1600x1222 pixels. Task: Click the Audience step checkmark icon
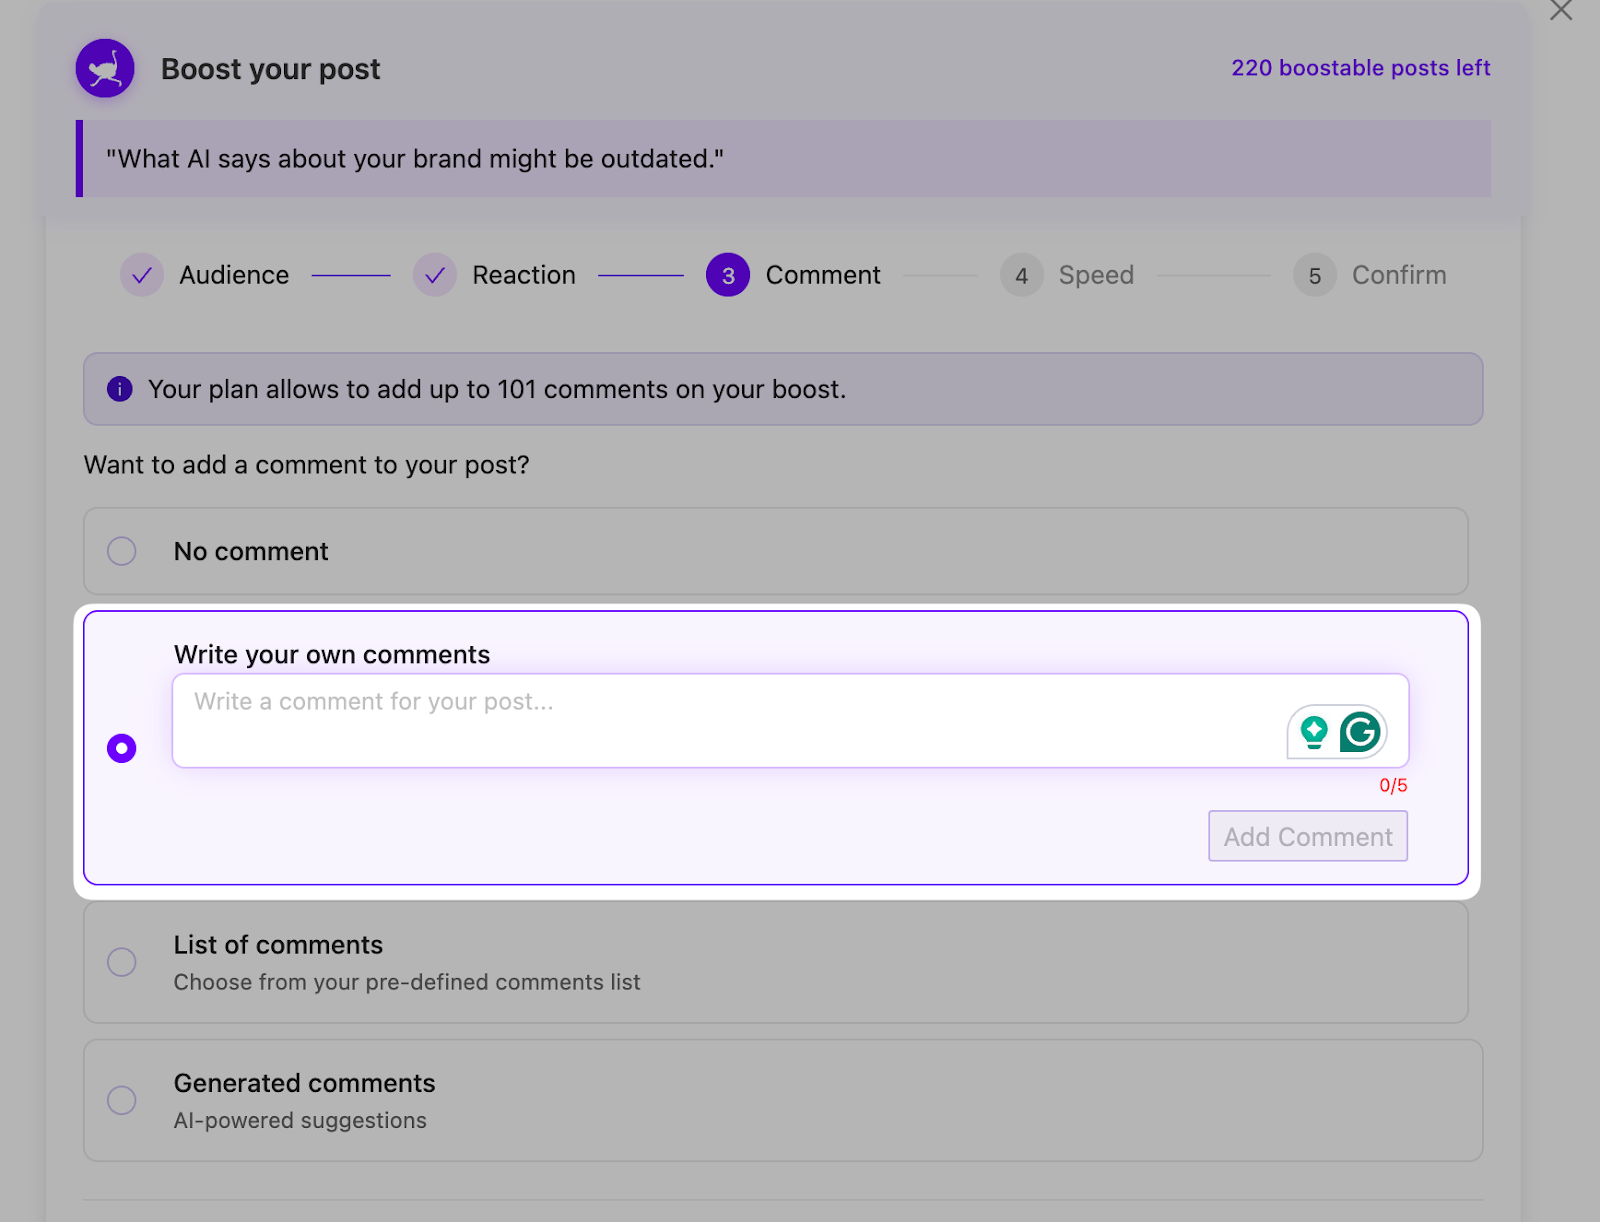tap(141, 275)
